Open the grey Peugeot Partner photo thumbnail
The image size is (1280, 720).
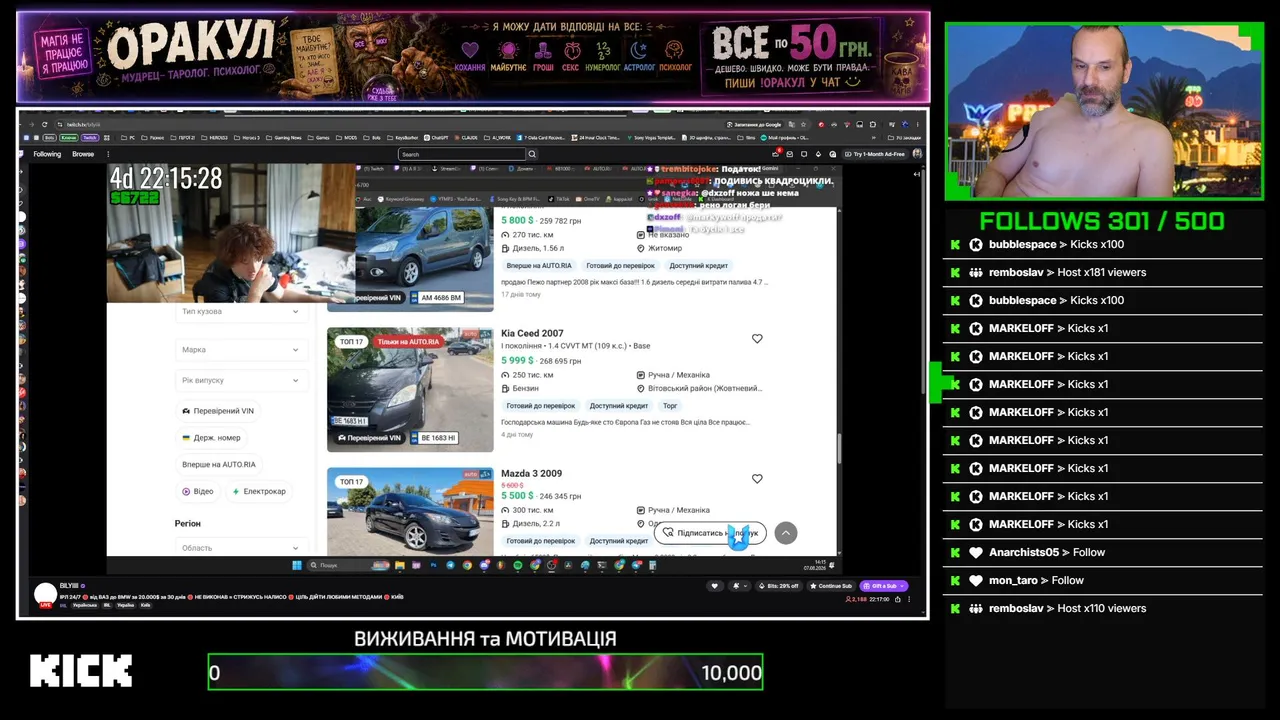point(425,259)
